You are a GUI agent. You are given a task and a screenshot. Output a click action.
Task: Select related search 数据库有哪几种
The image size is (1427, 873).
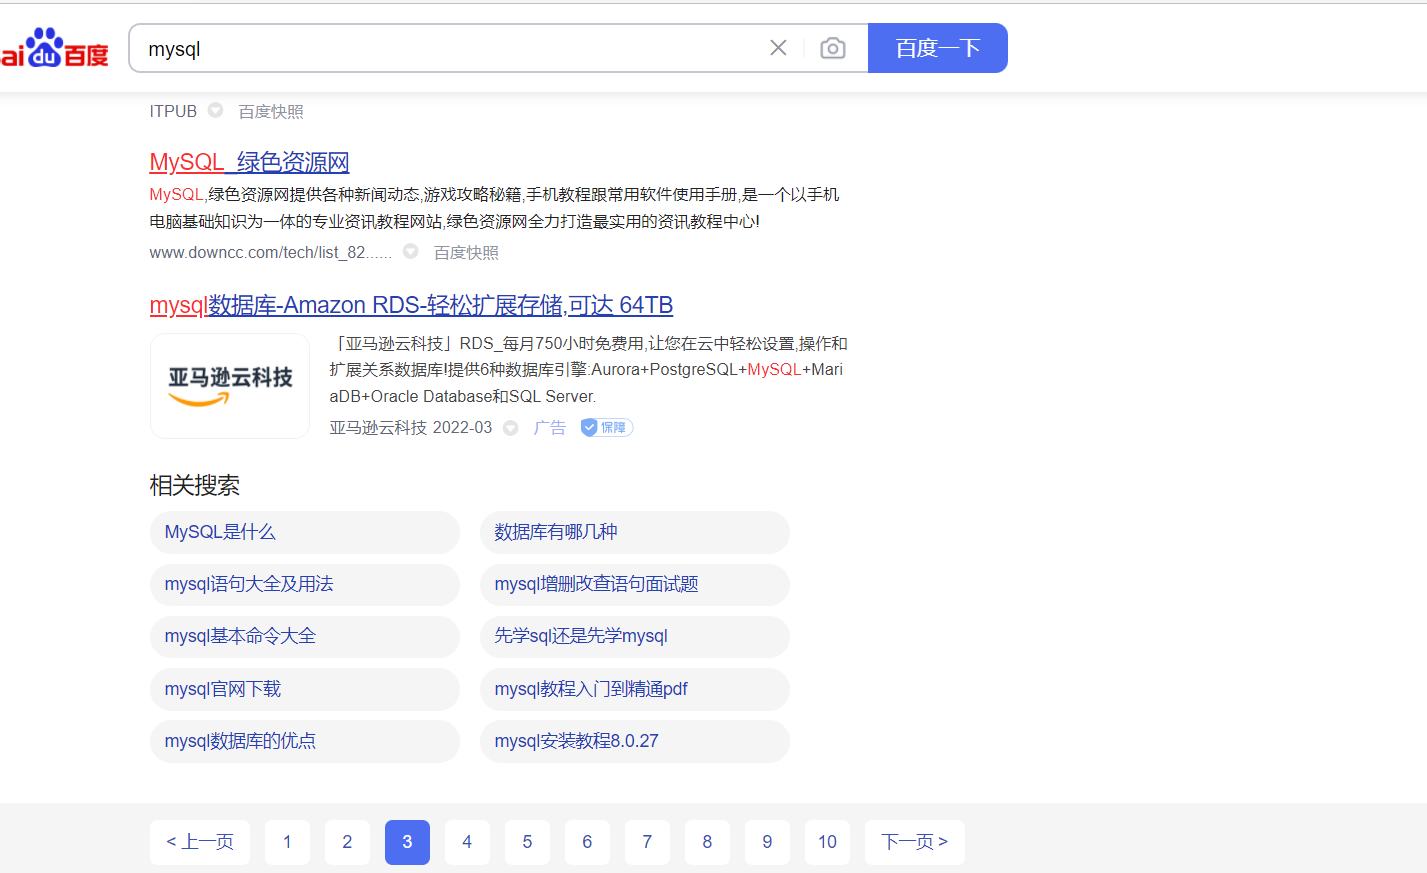pyautogui.click(x=635, y=532)
